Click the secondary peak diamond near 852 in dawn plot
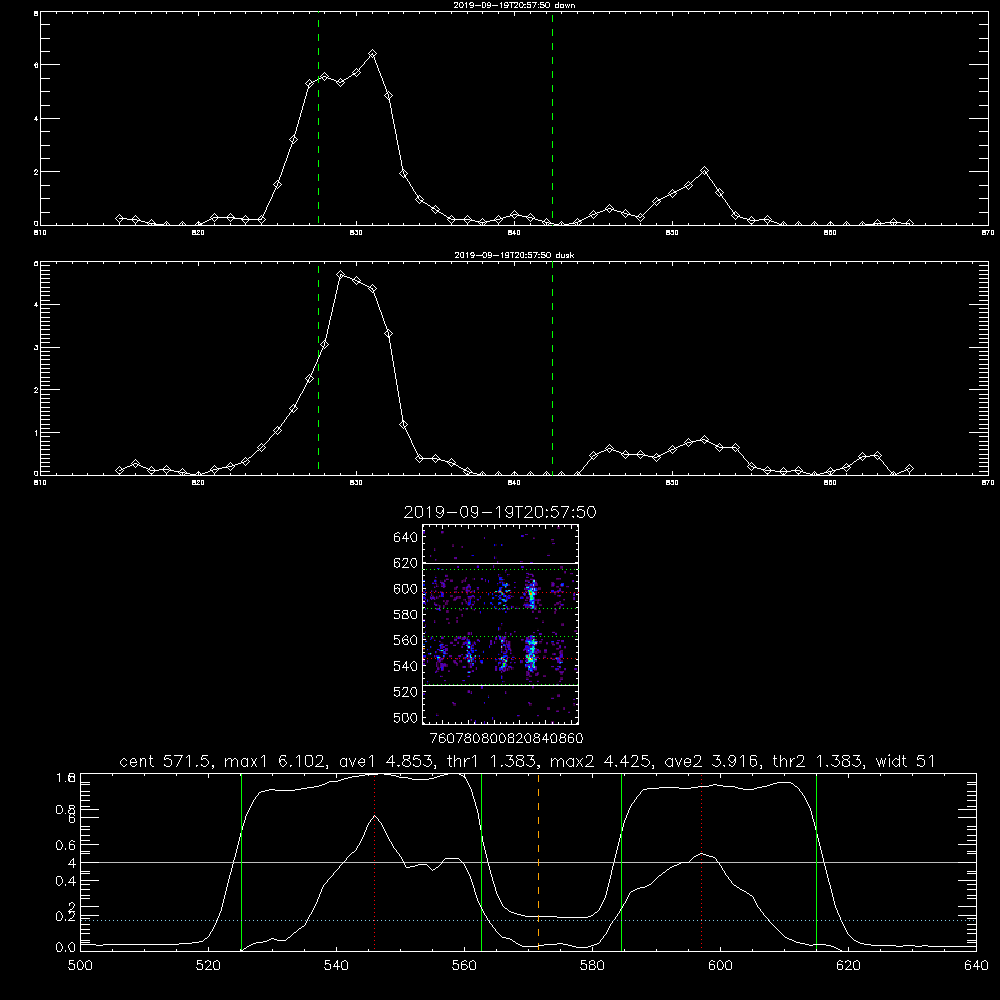This screenshot has width=1000, height=1000. [x=704, y=171]
